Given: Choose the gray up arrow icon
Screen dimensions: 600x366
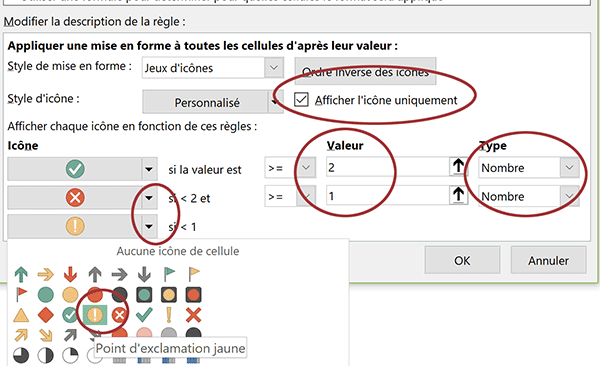Looking at the screenshot, I should (x=95, y=274).
